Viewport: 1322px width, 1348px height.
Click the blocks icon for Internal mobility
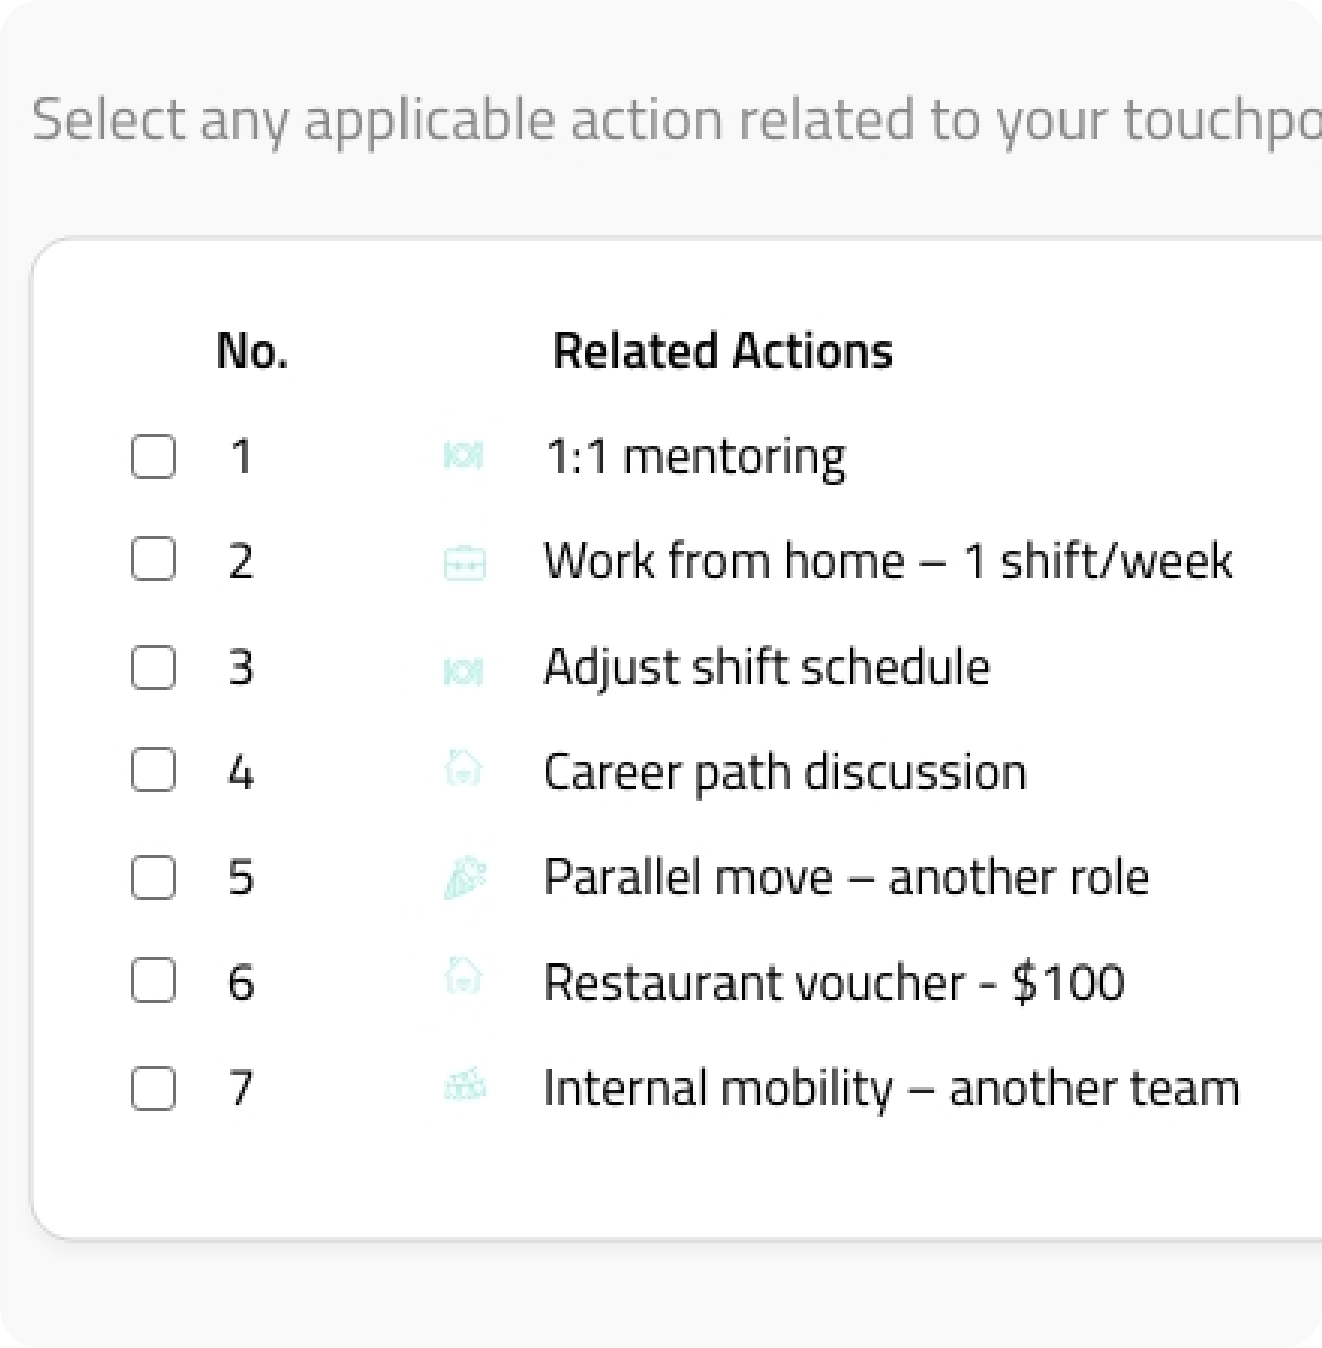click(x=465, y=1085)
